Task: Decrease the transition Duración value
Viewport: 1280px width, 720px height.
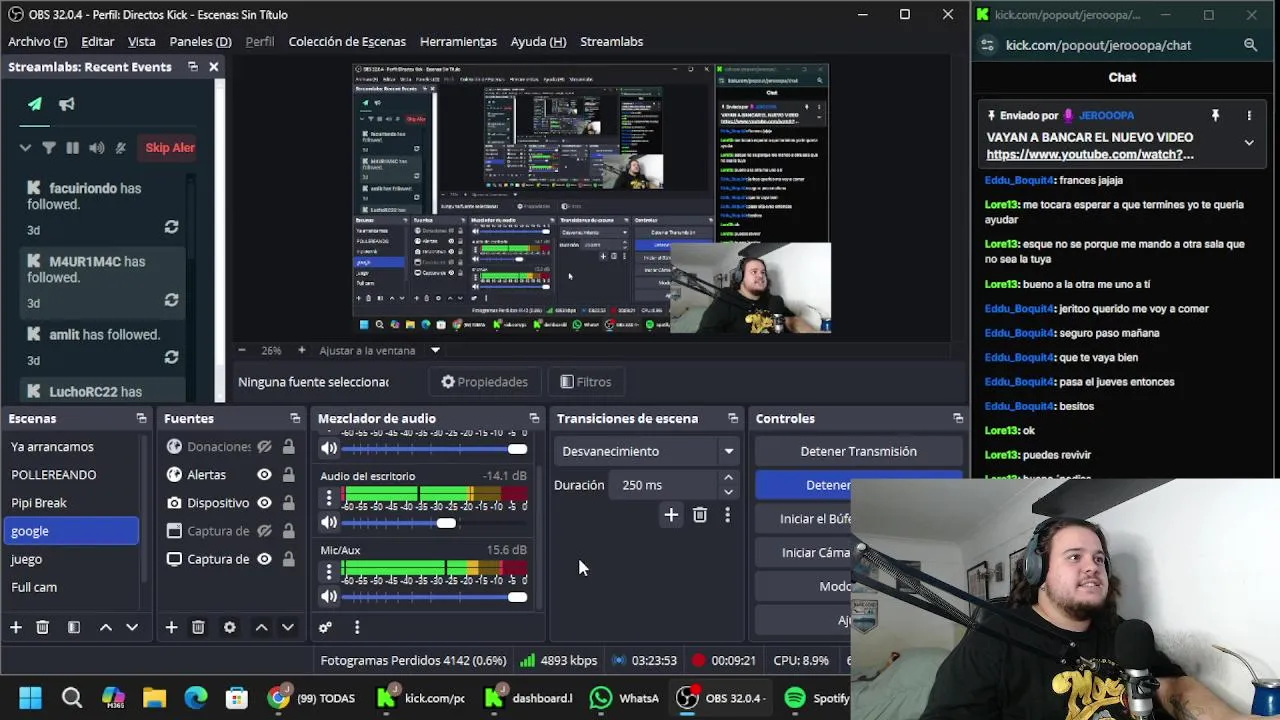Action: coord(728,491)
